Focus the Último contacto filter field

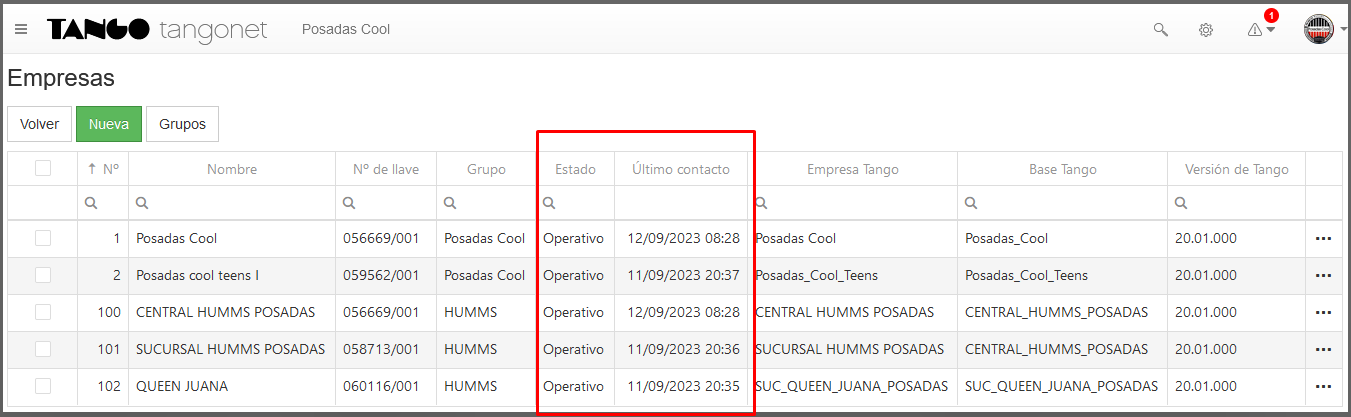click(681, 203)
